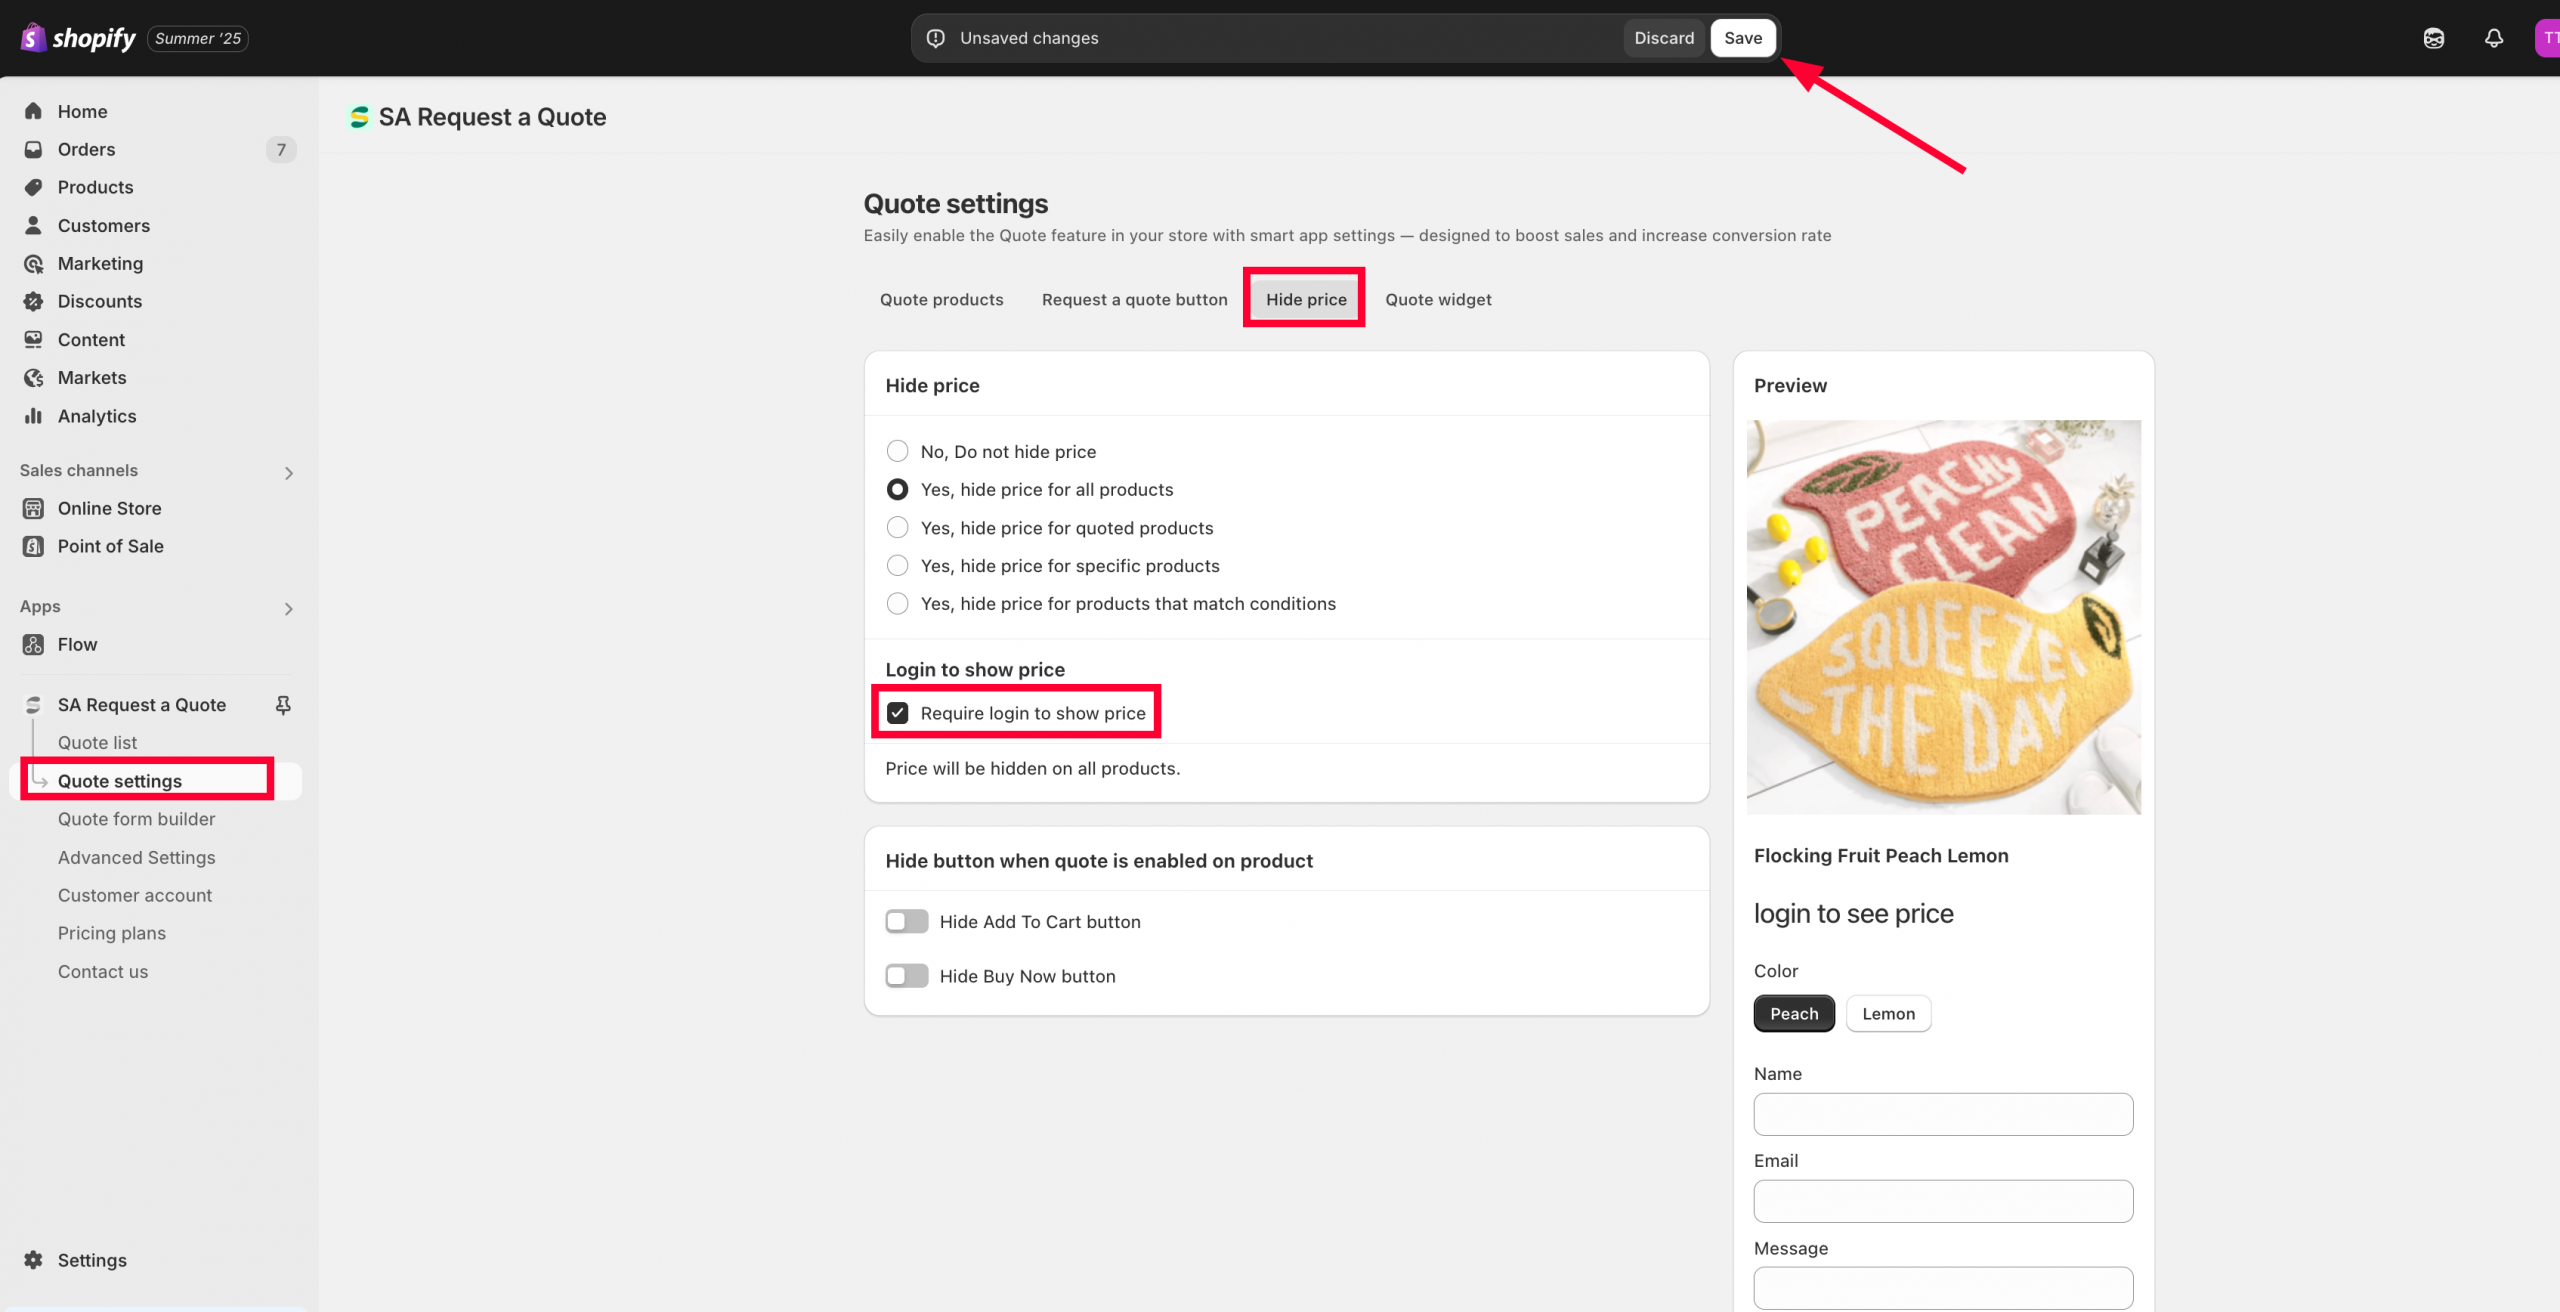Switch to Quote widget tab
This screenshot has height=1312, width=2560.
point(1438,299)
